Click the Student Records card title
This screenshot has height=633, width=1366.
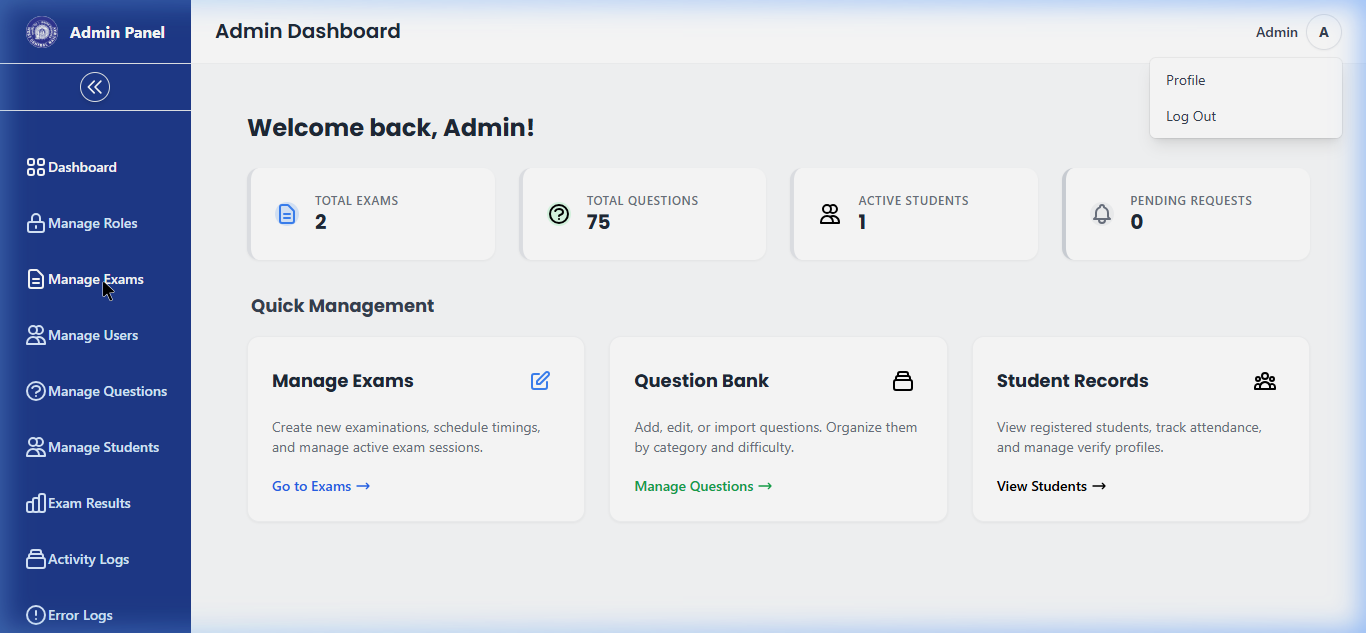(1073, 381)
